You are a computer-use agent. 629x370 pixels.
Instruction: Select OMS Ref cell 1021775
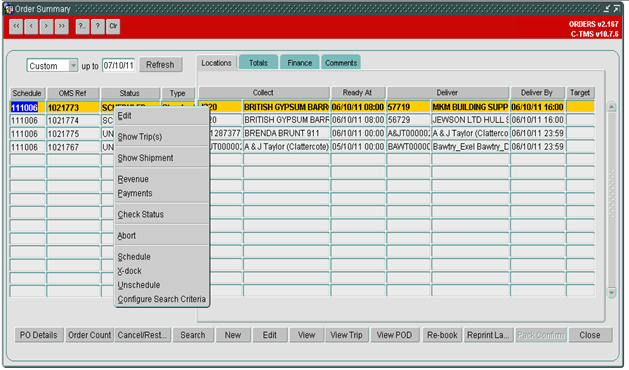click(x=73, y=134)
